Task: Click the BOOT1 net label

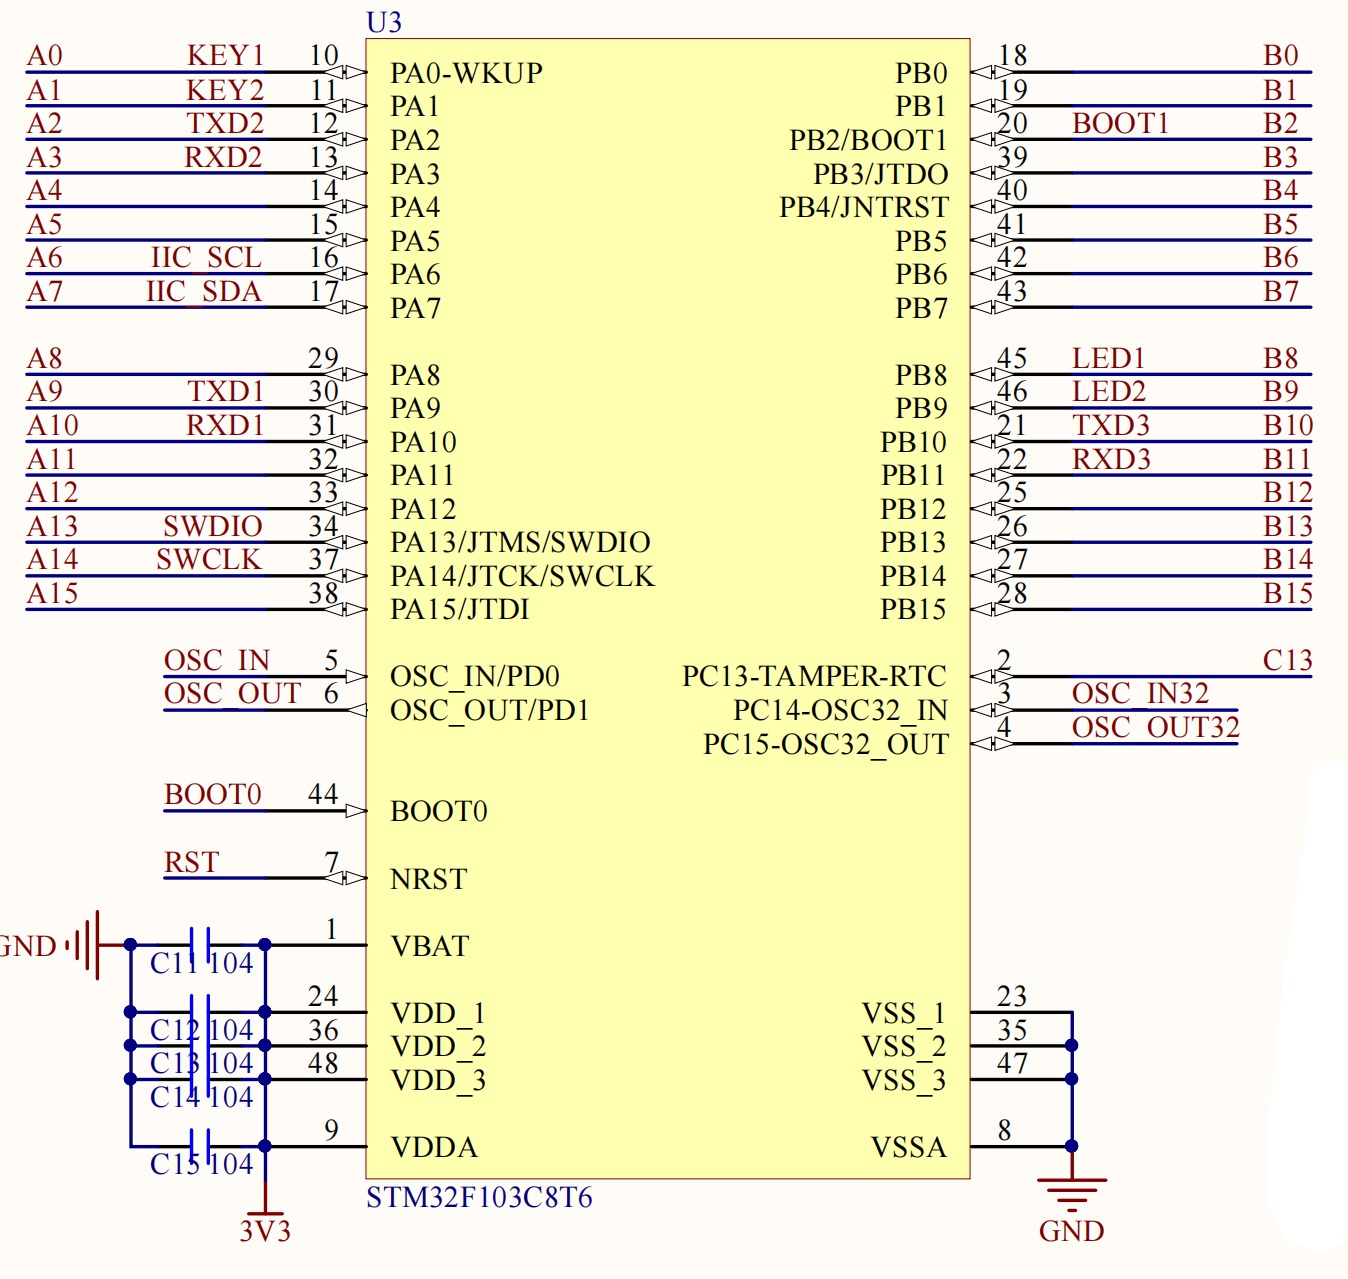Action: (1120, 123)
